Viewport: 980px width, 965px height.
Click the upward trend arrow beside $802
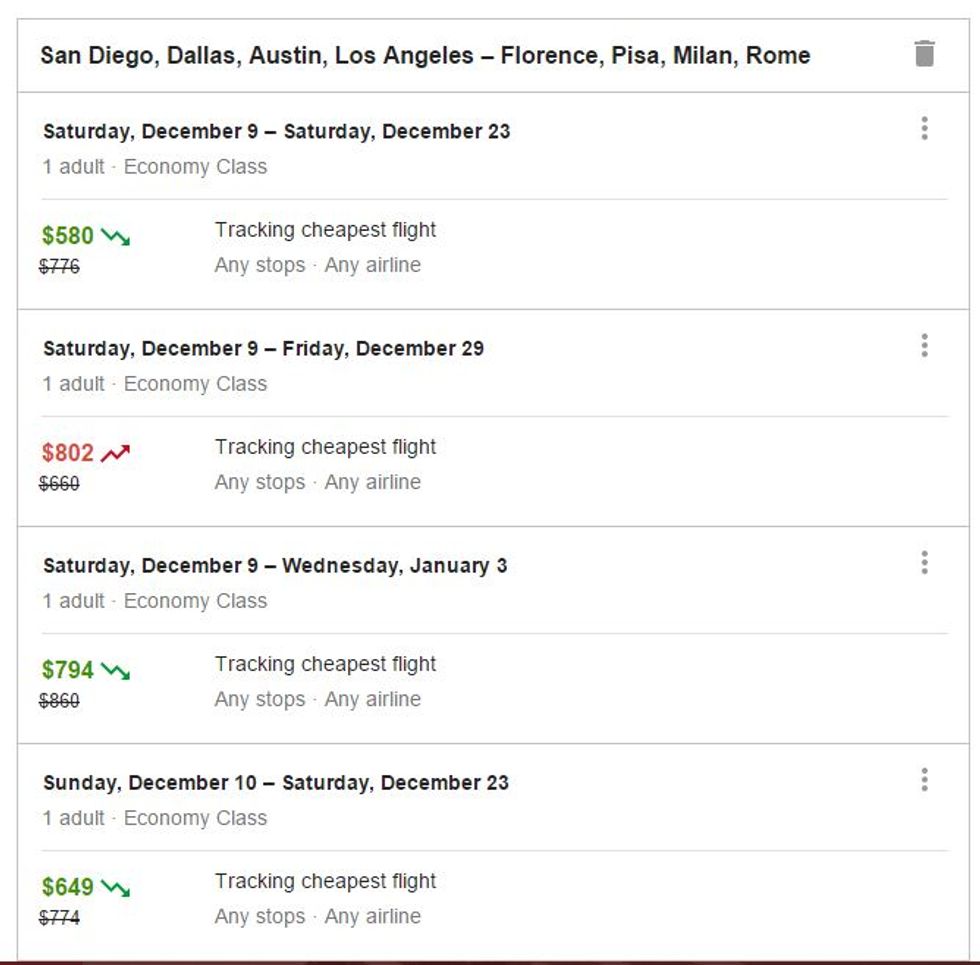coord(115,454)
